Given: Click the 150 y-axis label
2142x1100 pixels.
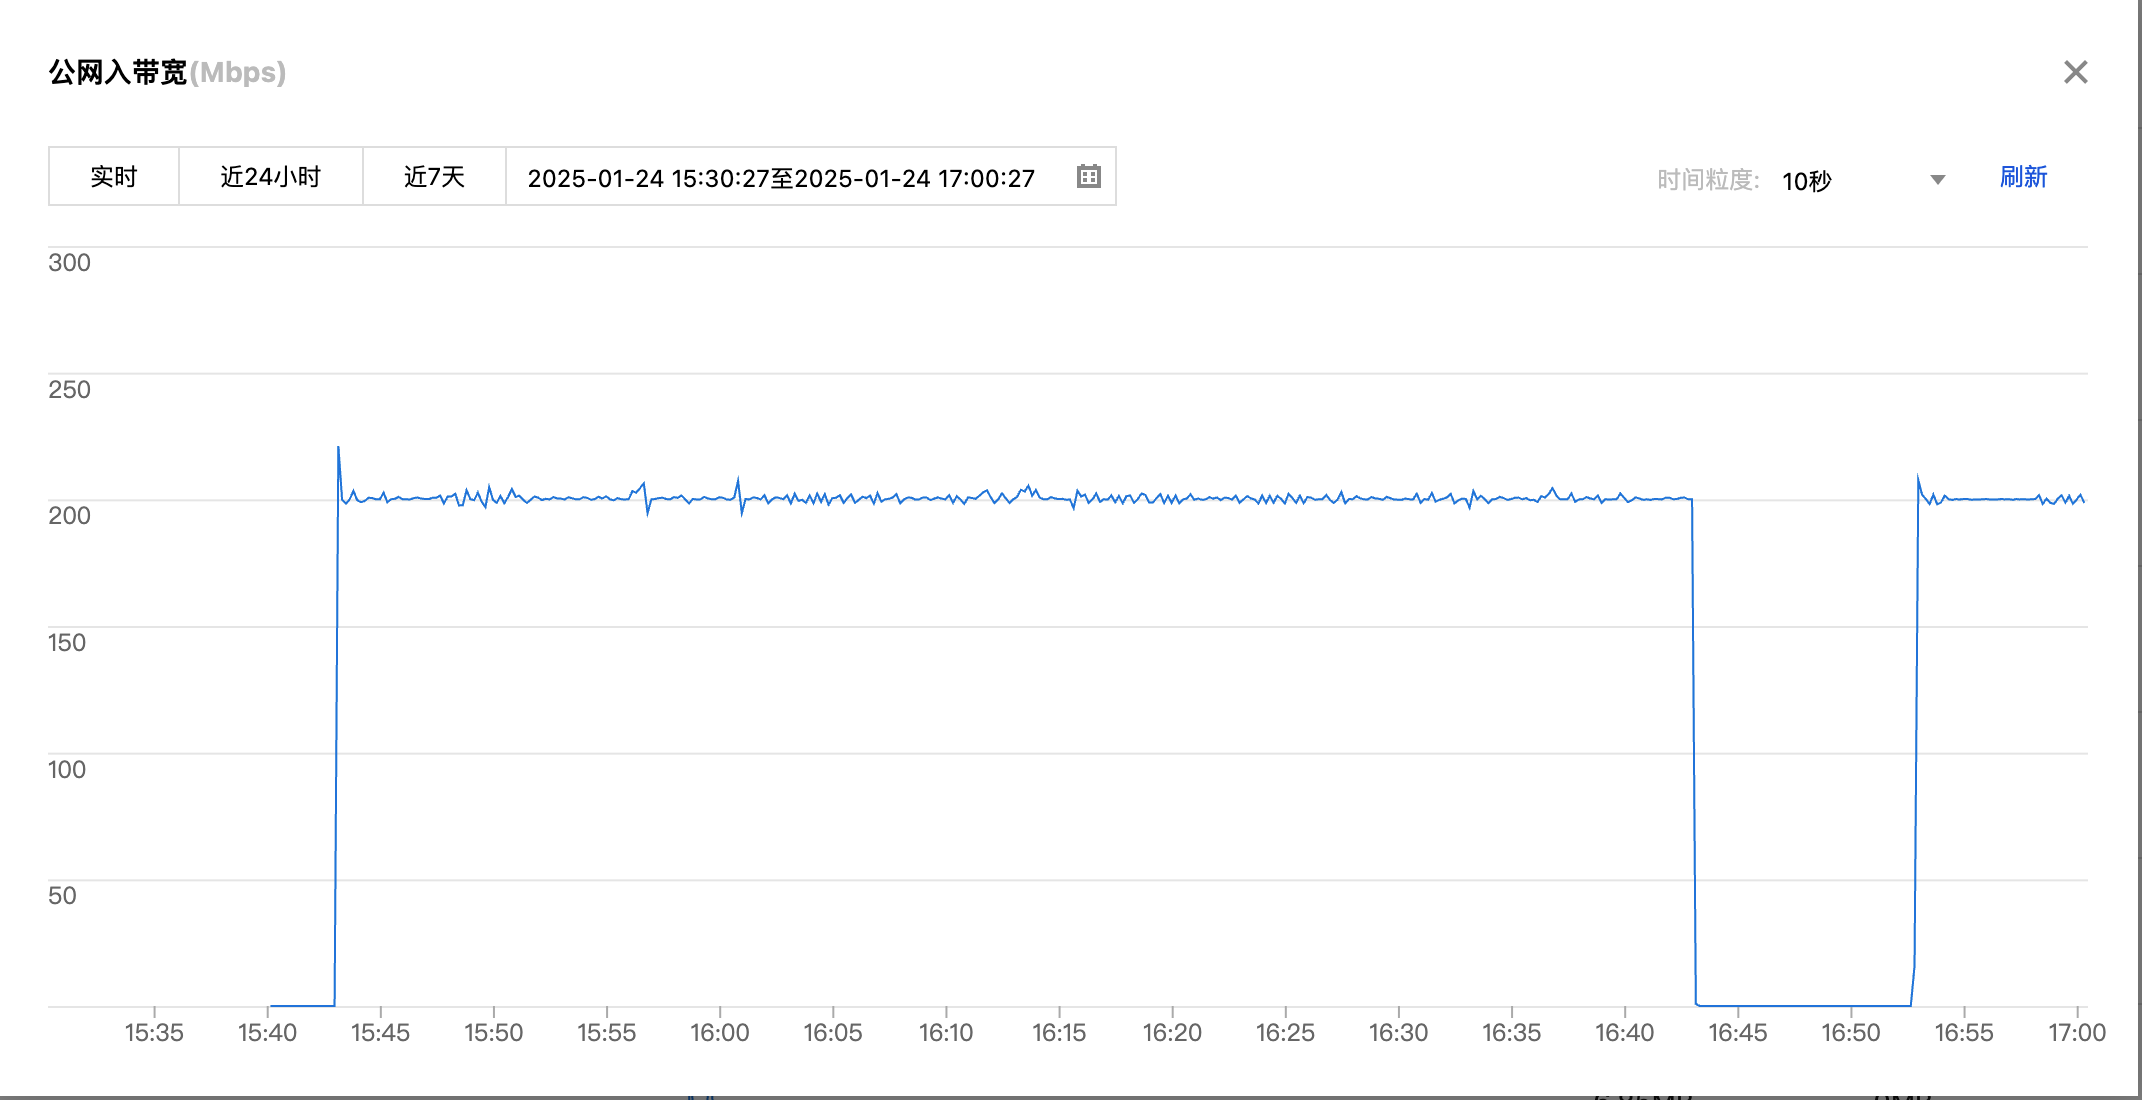Looking at the screenshot, I should tap(67, 643).
